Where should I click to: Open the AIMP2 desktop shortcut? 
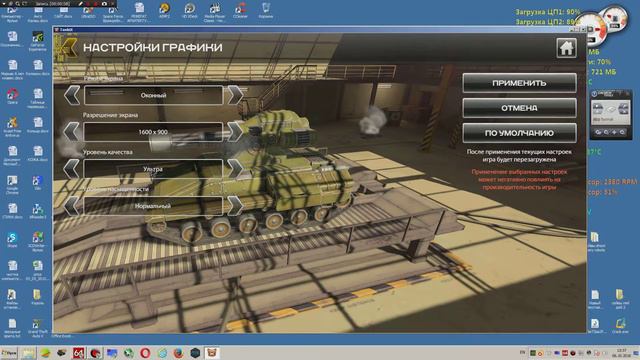pyautogui.click(x=164, y=10)
